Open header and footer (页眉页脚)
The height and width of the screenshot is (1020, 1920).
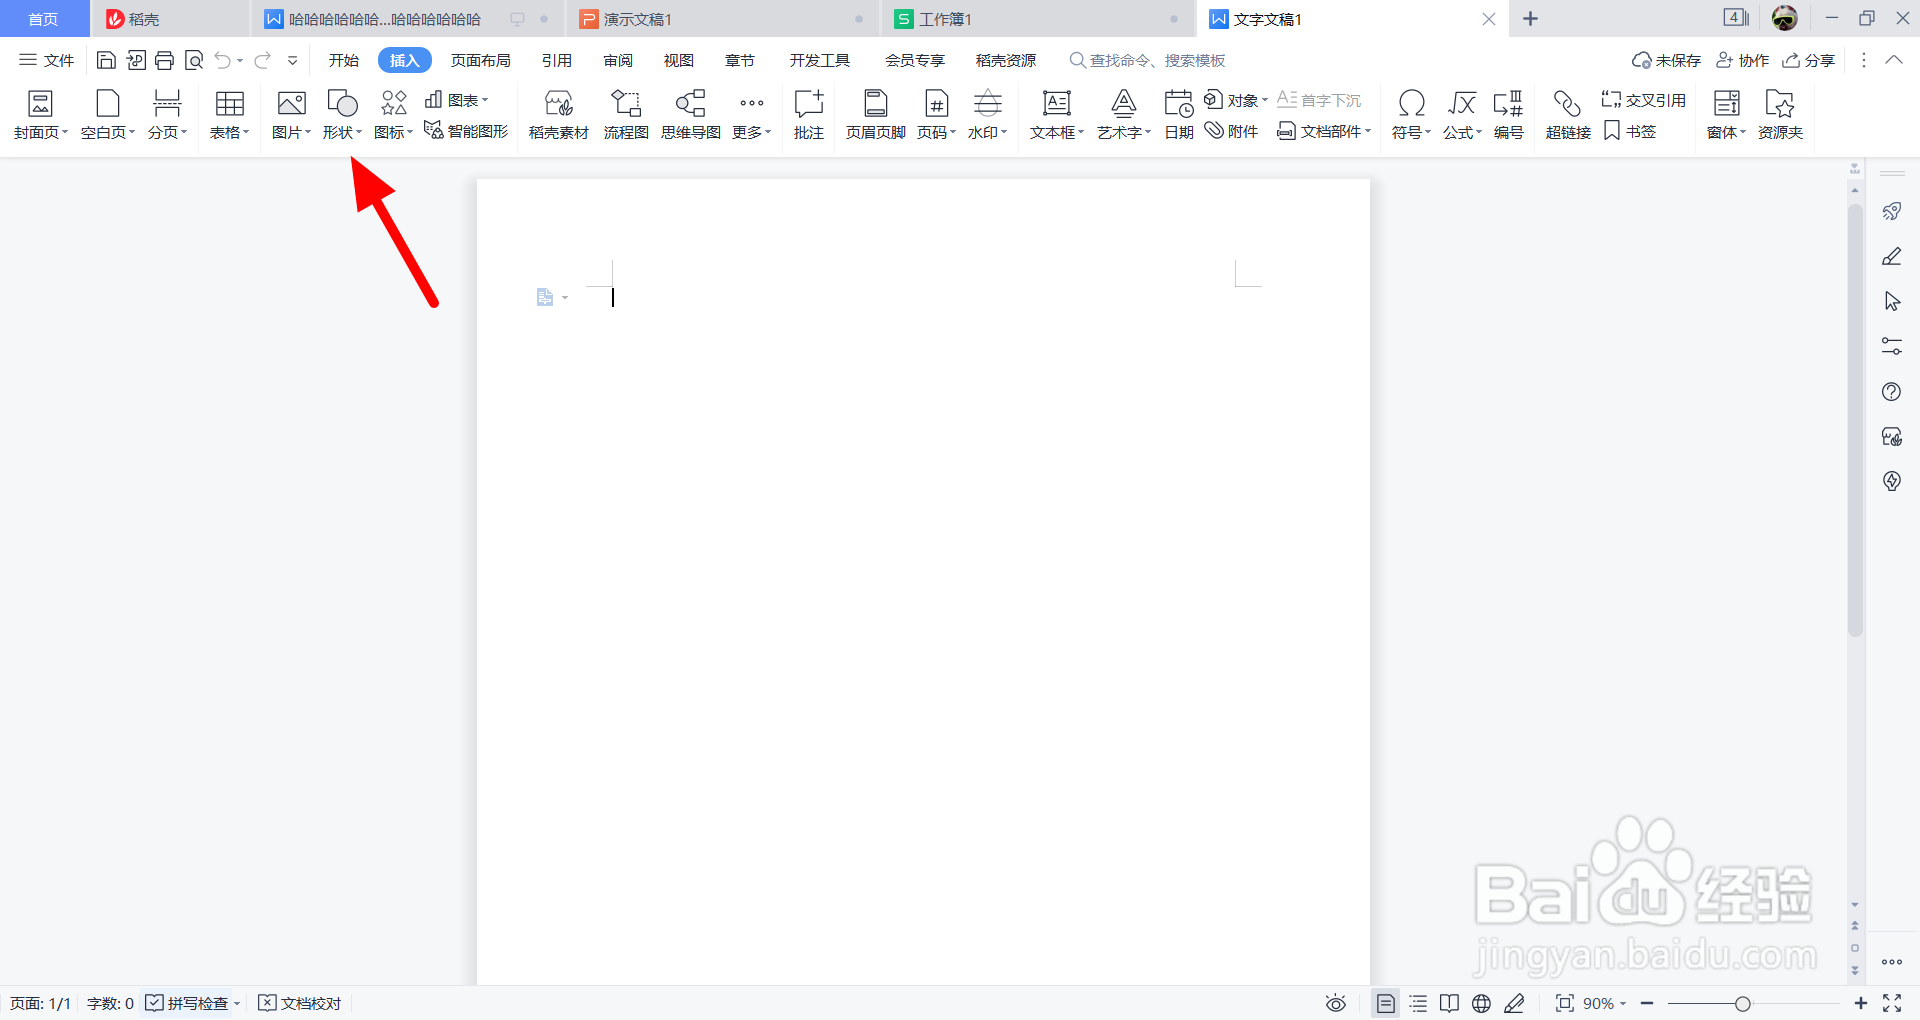click(875, 115)
